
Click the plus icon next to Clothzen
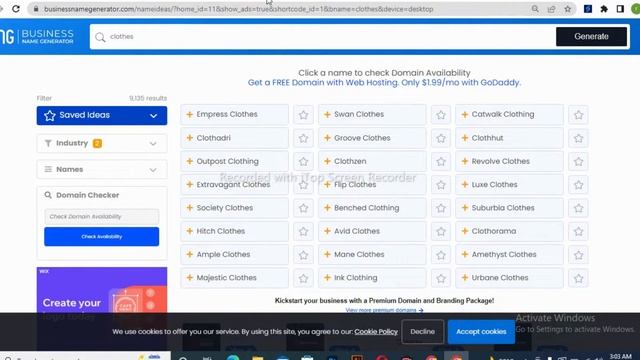pyautogui.click(x=327, y=161)
